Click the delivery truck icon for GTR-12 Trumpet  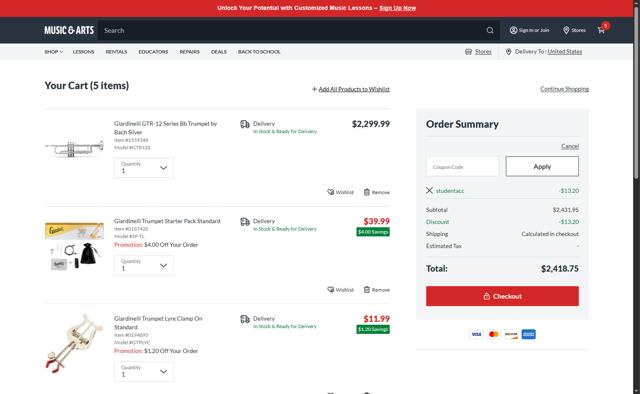click(245, 124)
